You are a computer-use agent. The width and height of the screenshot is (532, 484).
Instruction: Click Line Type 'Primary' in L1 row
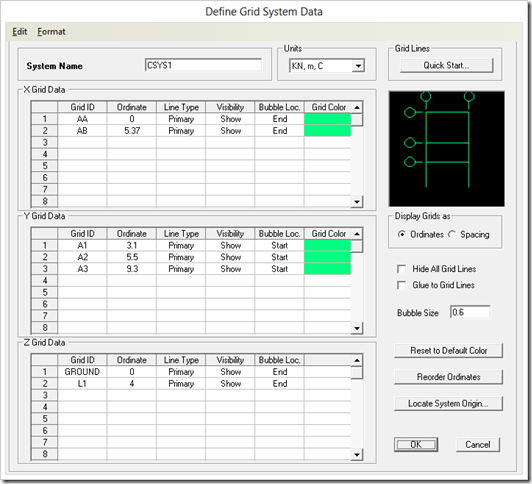181,384
